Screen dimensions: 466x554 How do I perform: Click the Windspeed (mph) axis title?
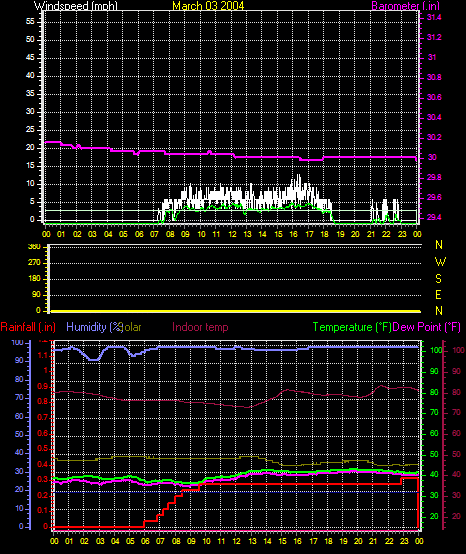coord(76,6)
